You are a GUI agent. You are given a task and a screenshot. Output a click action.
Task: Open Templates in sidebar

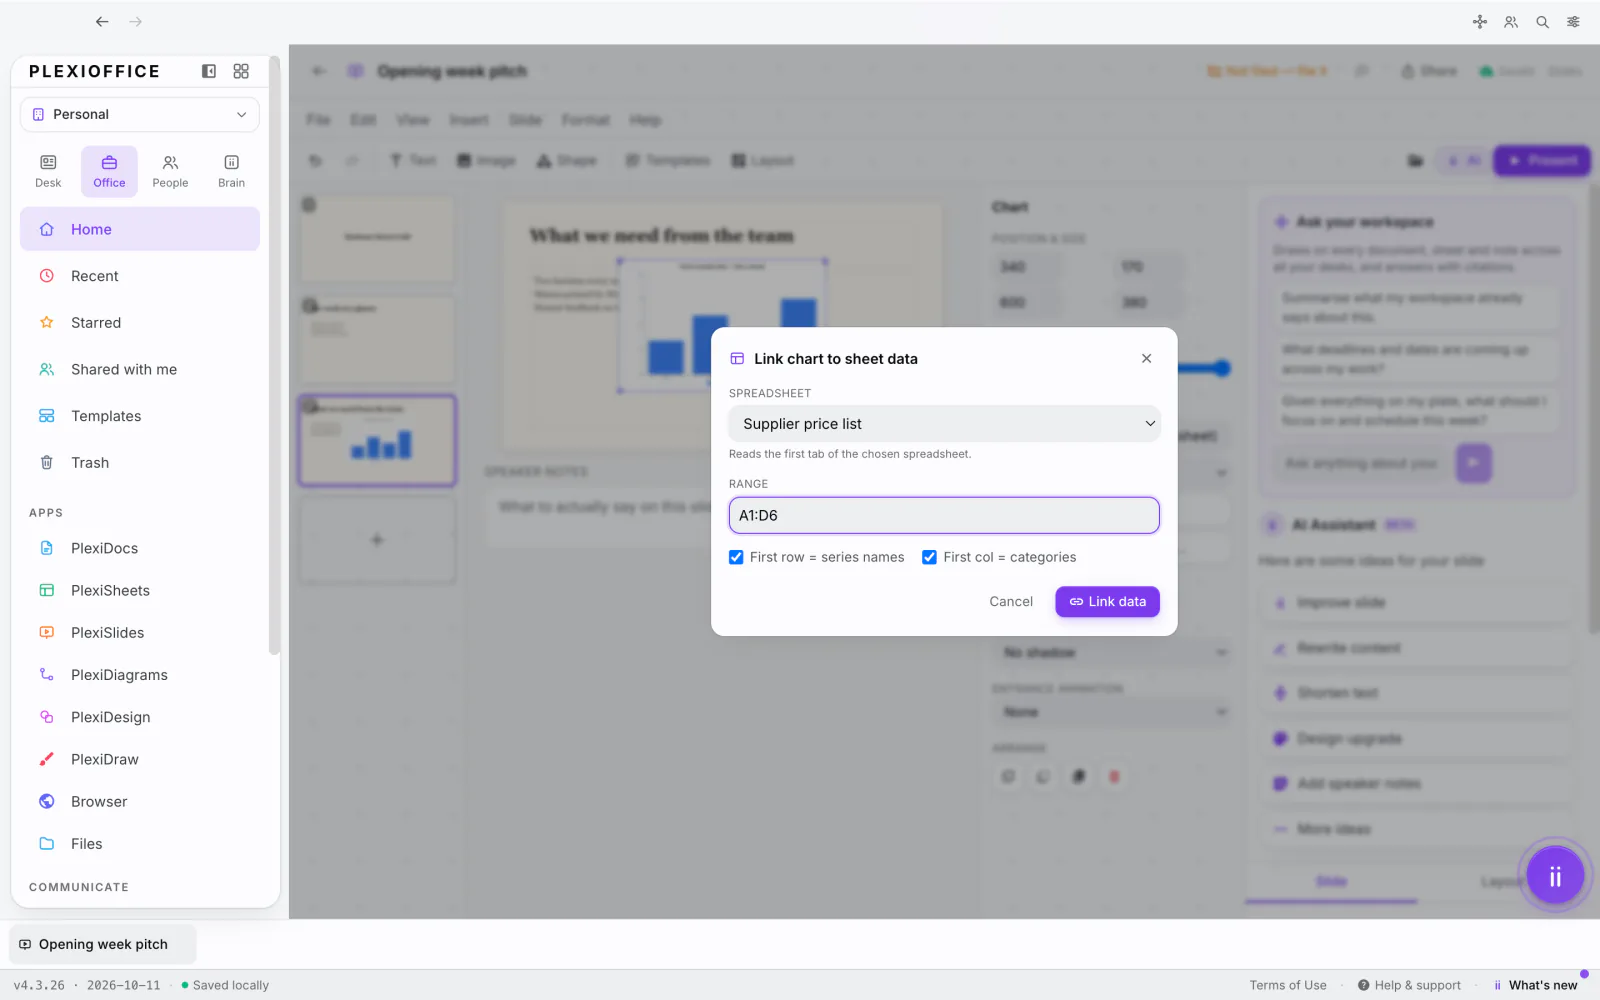point(140,416)
